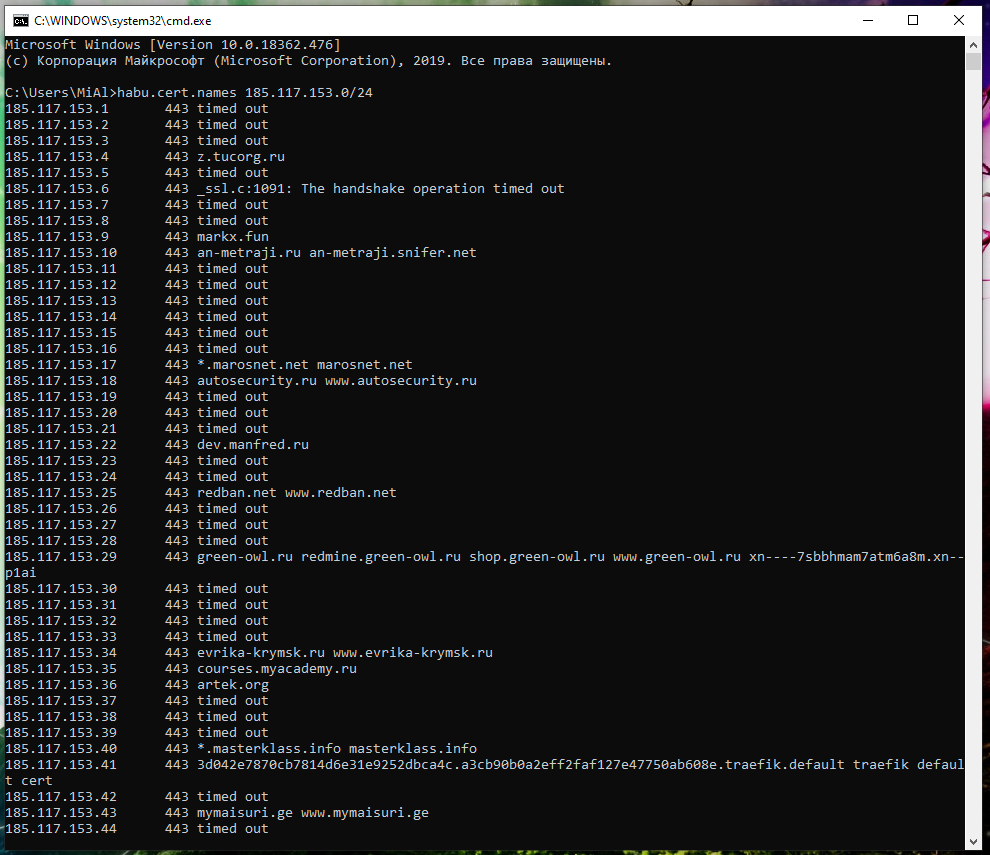
Task: Click the www.mymaisuri.ge hostname
Action: coord(365,813)
